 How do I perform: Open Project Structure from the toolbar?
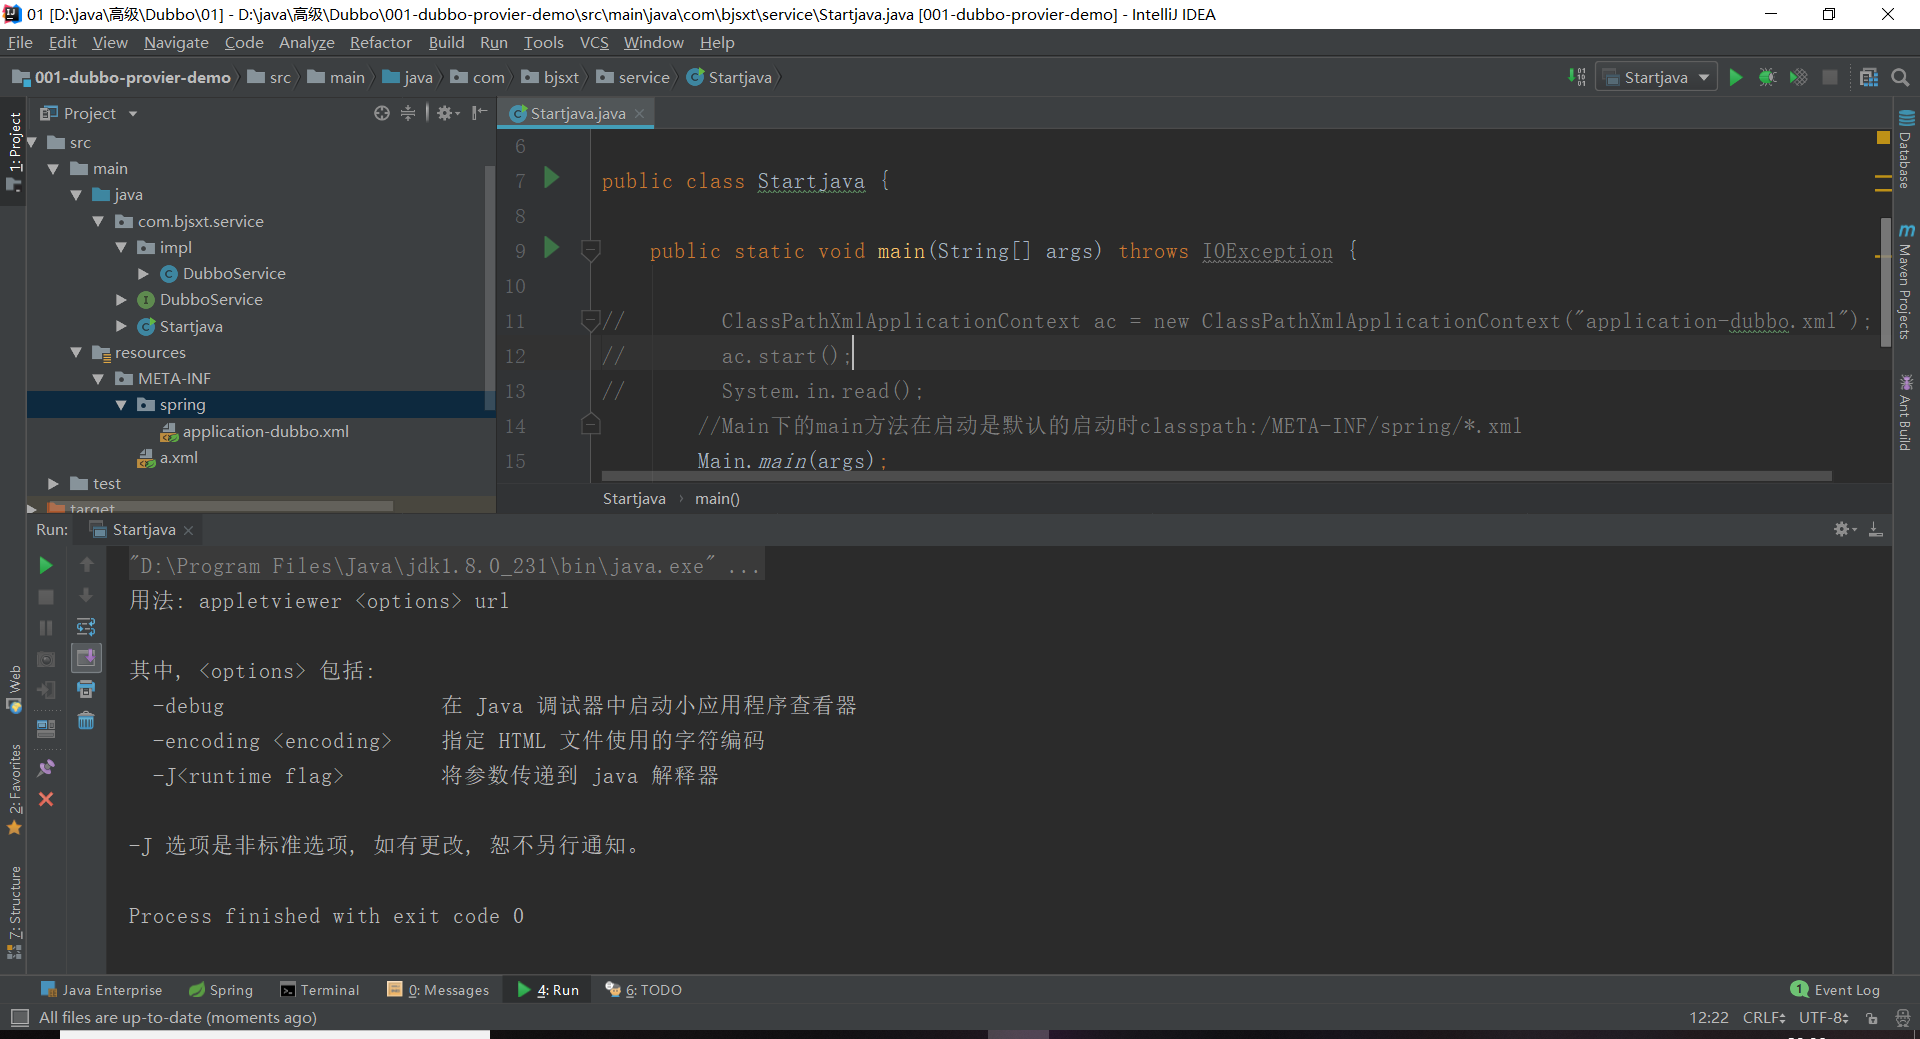pyautogui.click(x=1868, y=77)
